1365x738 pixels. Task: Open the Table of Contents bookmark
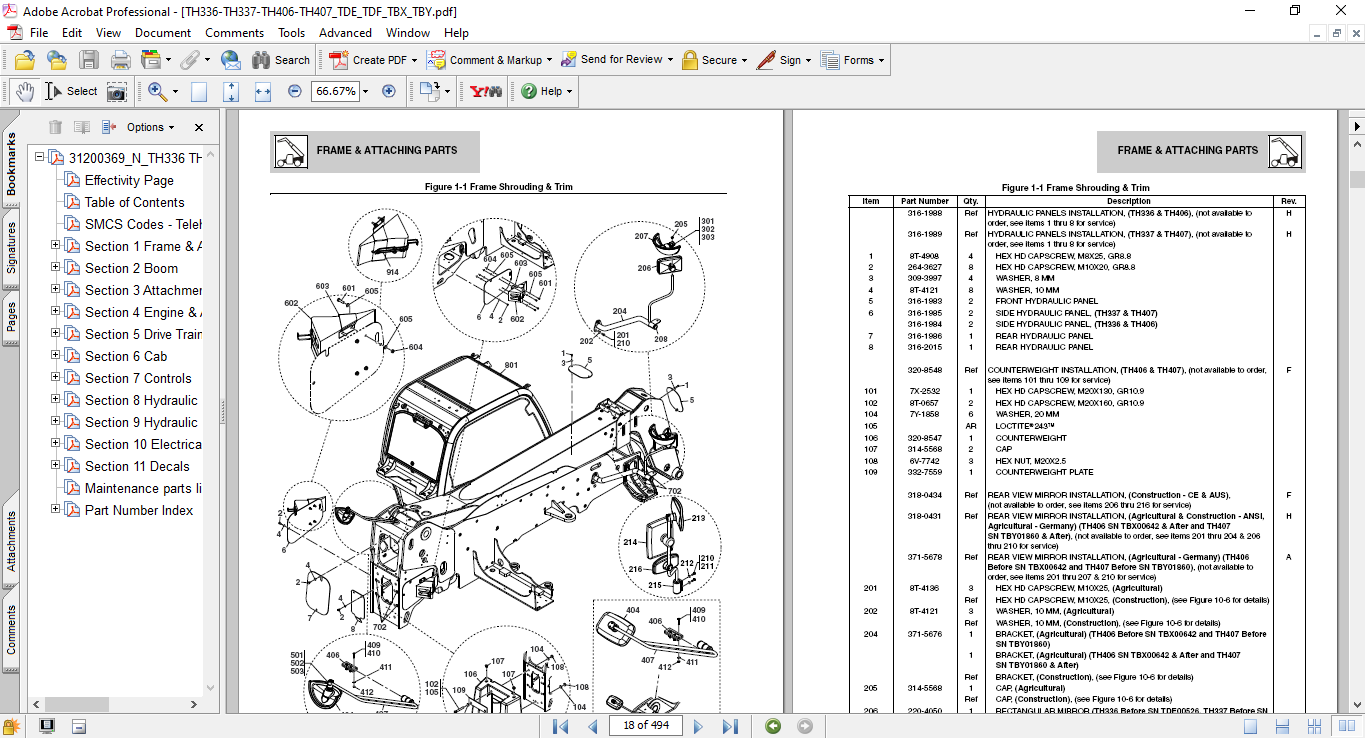[x=134, y=202]
